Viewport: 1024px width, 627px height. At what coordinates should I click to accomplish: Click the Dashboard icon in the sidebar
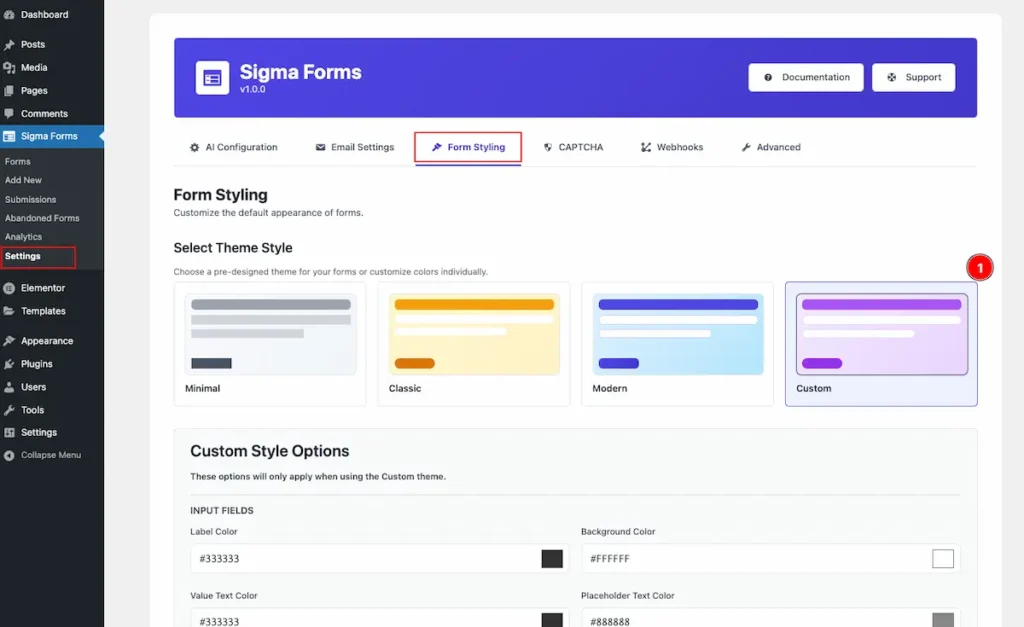[9, 14]
